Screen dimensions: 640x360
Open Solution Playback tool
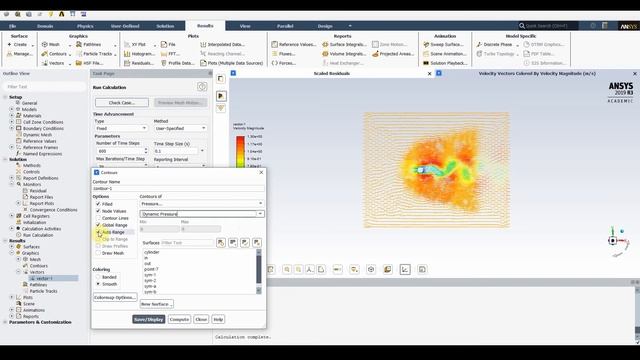(445, 63)
